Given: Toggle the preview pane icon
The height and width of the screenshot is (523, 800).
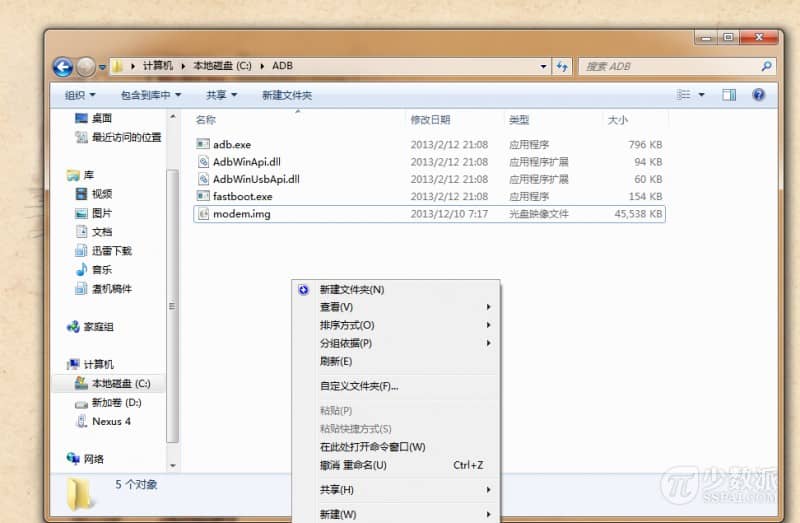Looking at the screenshot, I should (729, 95).
